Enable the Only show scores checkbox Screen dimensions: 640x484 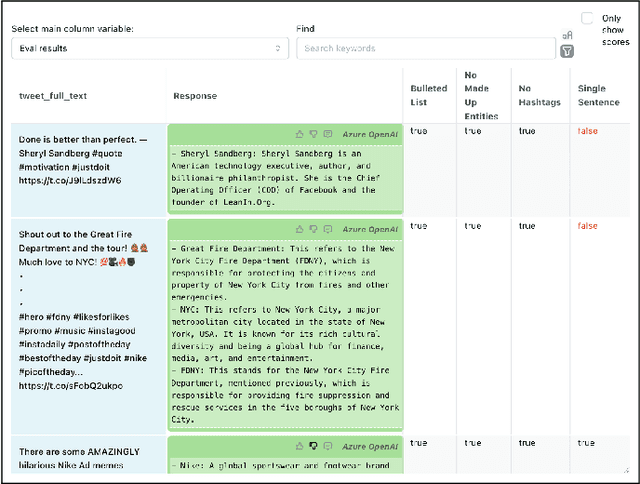587,18
